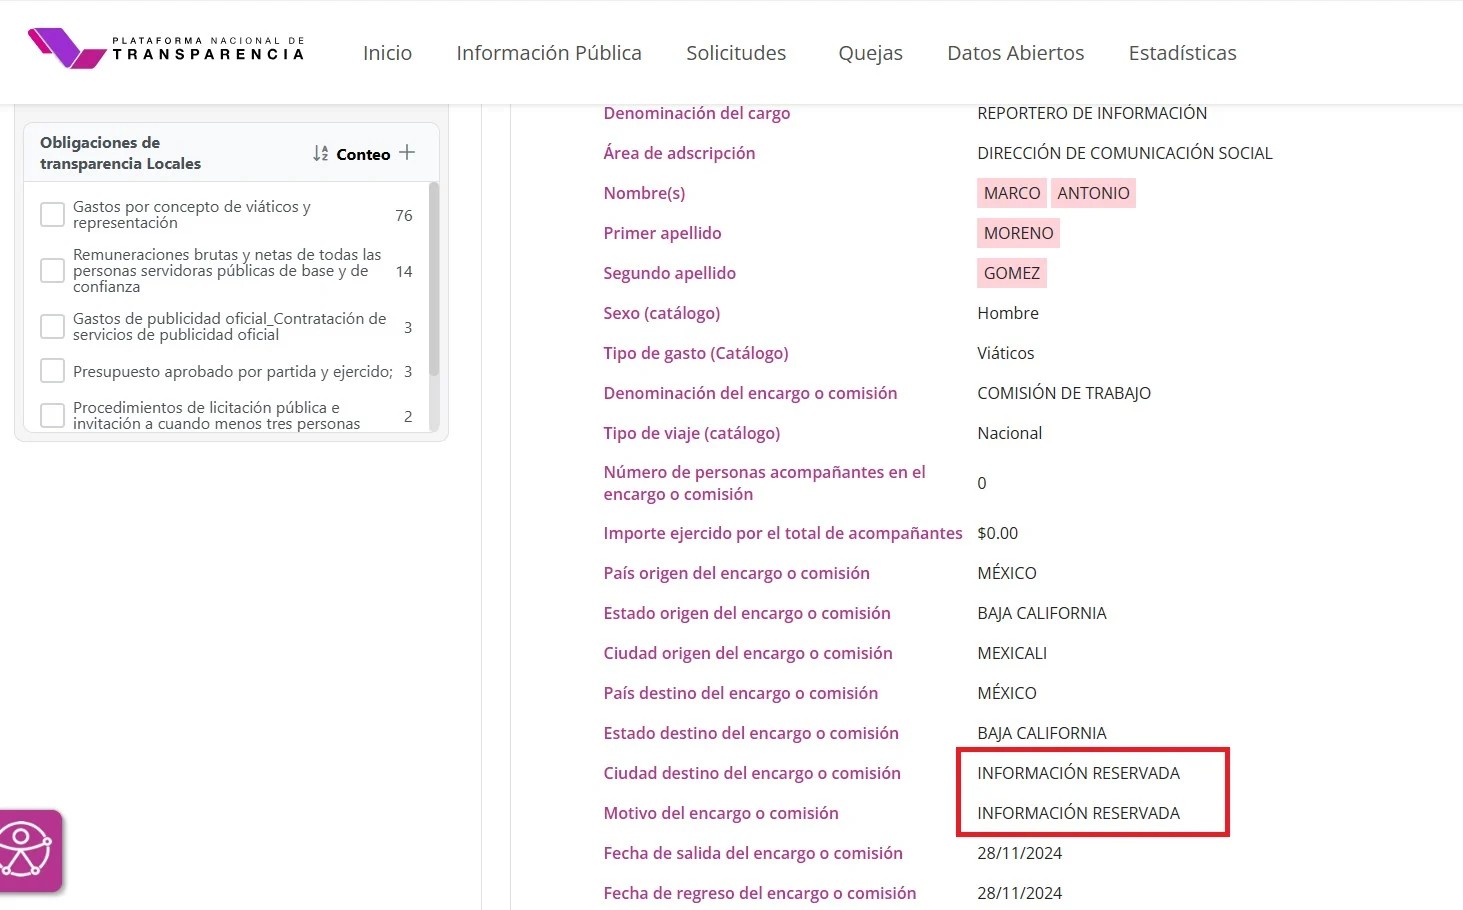This screenshot has width=1463, height=910.
Task: Open the accessibility widget icon
Action: 30,850
